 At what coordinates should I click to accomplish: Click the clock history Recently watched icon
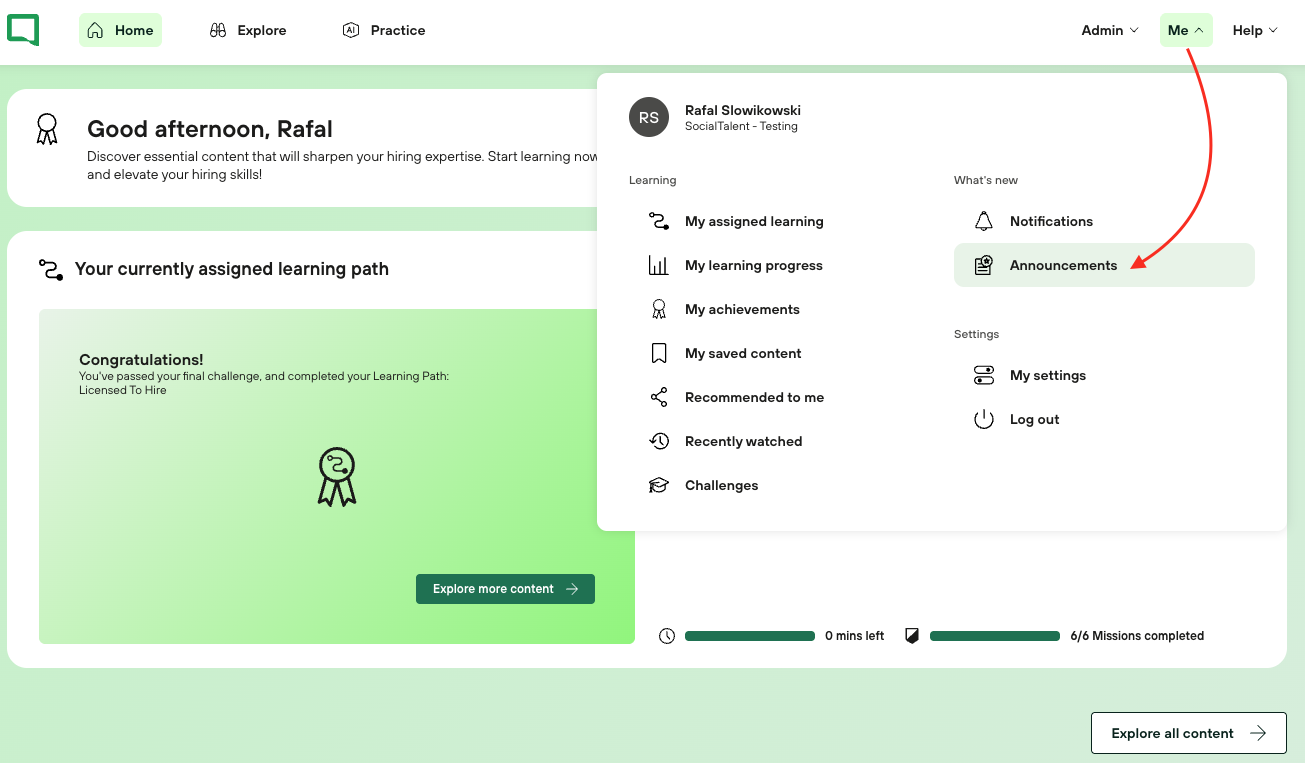pos(659,441)
